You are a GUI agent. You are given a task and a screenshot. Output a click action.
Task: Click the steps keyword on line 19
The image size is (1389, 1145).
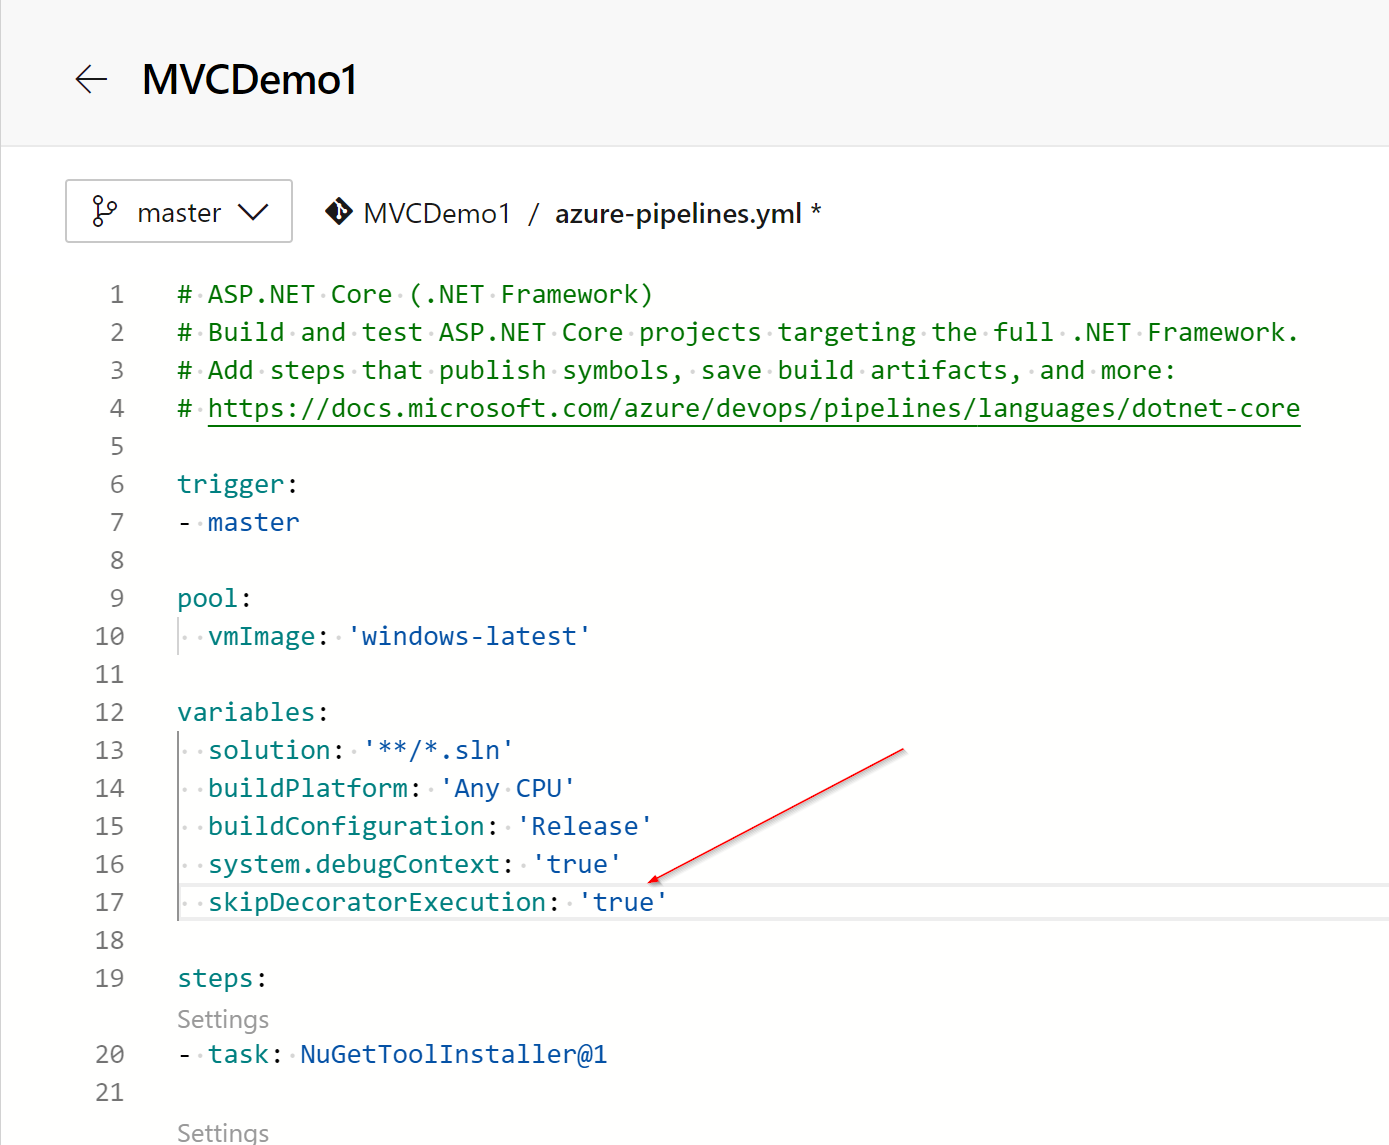coord(215,978)
